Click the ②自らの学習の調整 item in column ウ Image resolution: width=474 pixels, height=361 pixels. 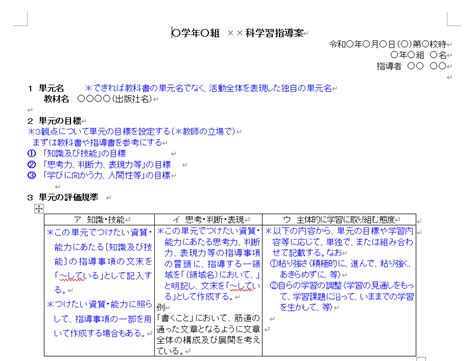[342, 296]
